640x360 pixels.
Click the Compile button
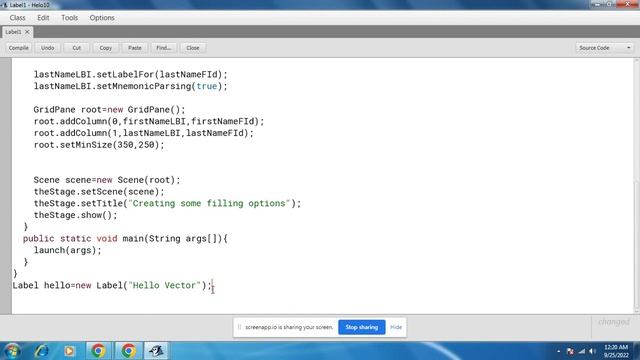coord(19,48)
